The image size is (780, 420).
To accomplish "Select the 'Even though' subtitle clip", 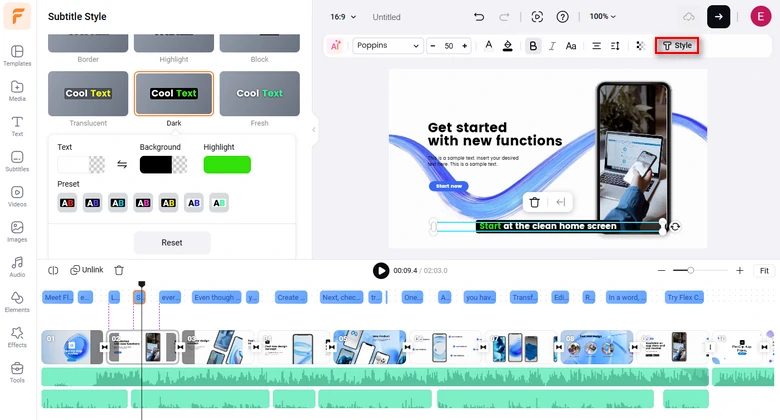I will pyautogui.click(x=216, y=297).
